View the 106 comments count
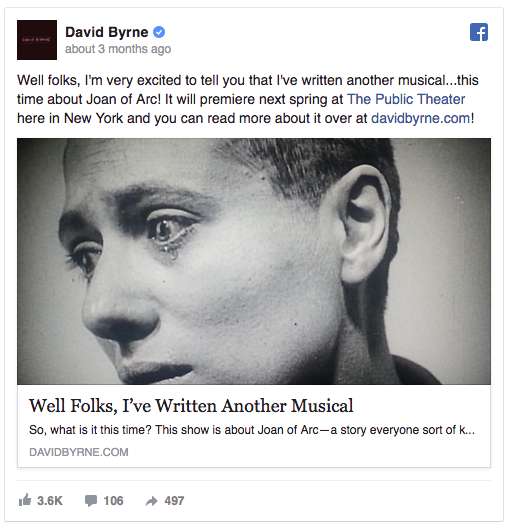This screenshot has height=529, width=510. tap(113, 501)
